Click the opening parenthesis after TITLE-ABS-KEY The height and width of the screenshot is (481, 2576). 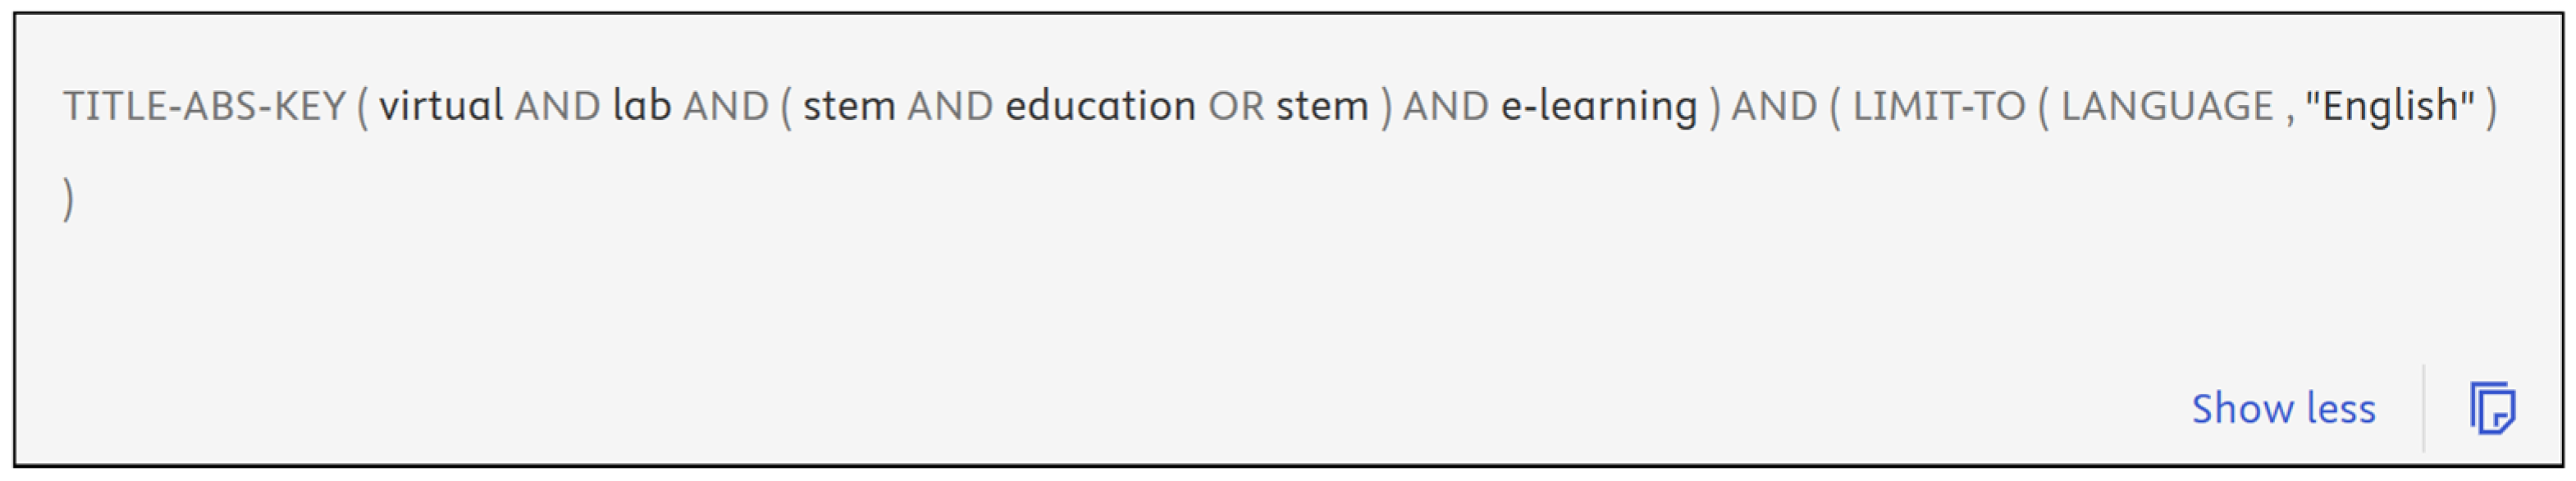tap(362, 106)
